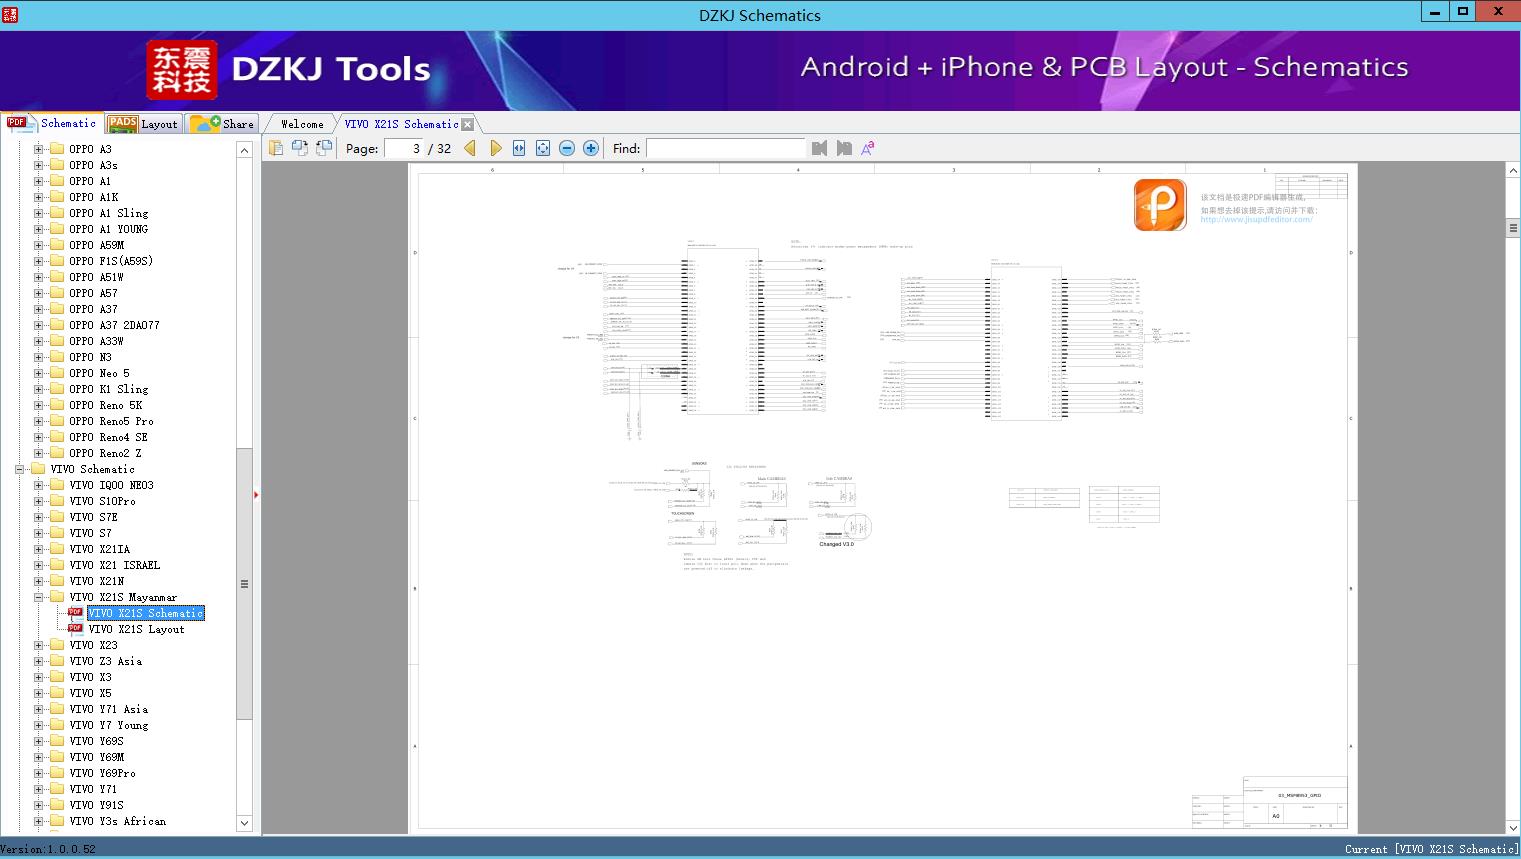Go to next page arrow
The image size is (1521, 859).
[495, 148]
